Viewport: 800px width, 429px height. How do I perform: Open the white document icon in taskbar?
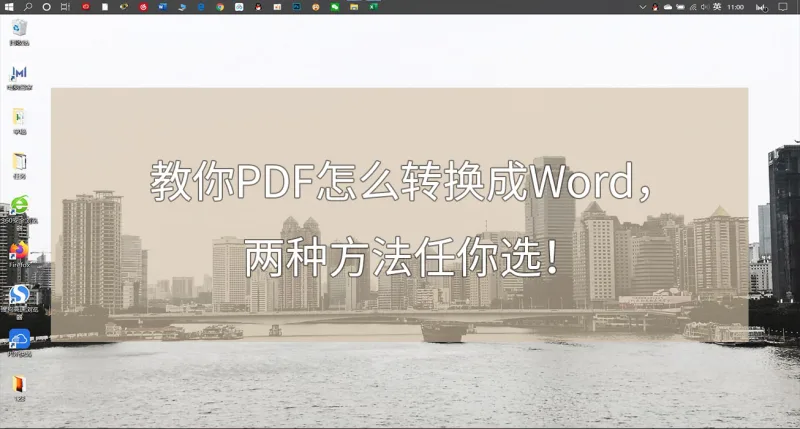tap(105, 7)
